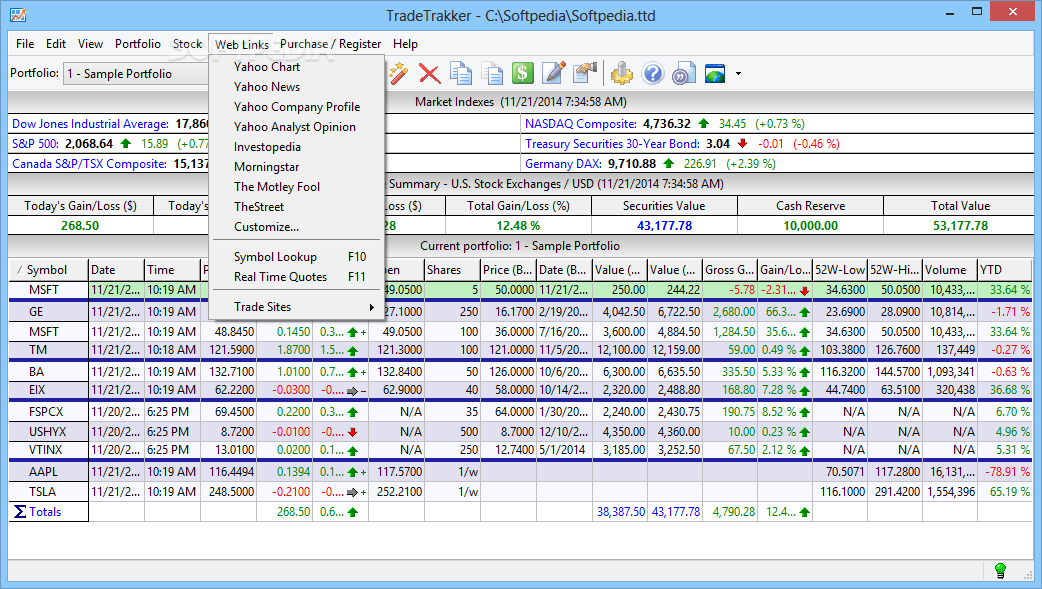1042x589 pixels.
Task: Open the Edit menu
Action: point(56,44)
